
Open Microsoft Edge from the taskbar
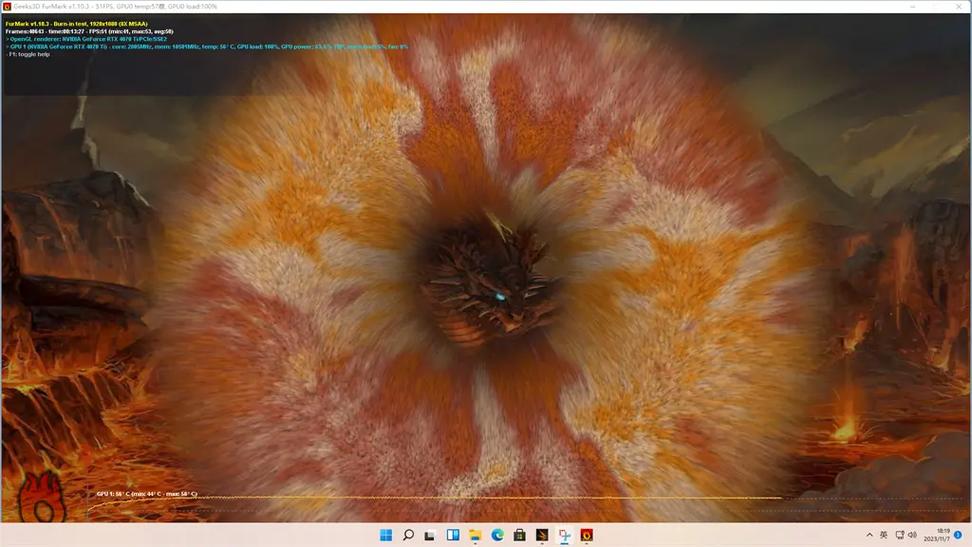coord(497,535)
